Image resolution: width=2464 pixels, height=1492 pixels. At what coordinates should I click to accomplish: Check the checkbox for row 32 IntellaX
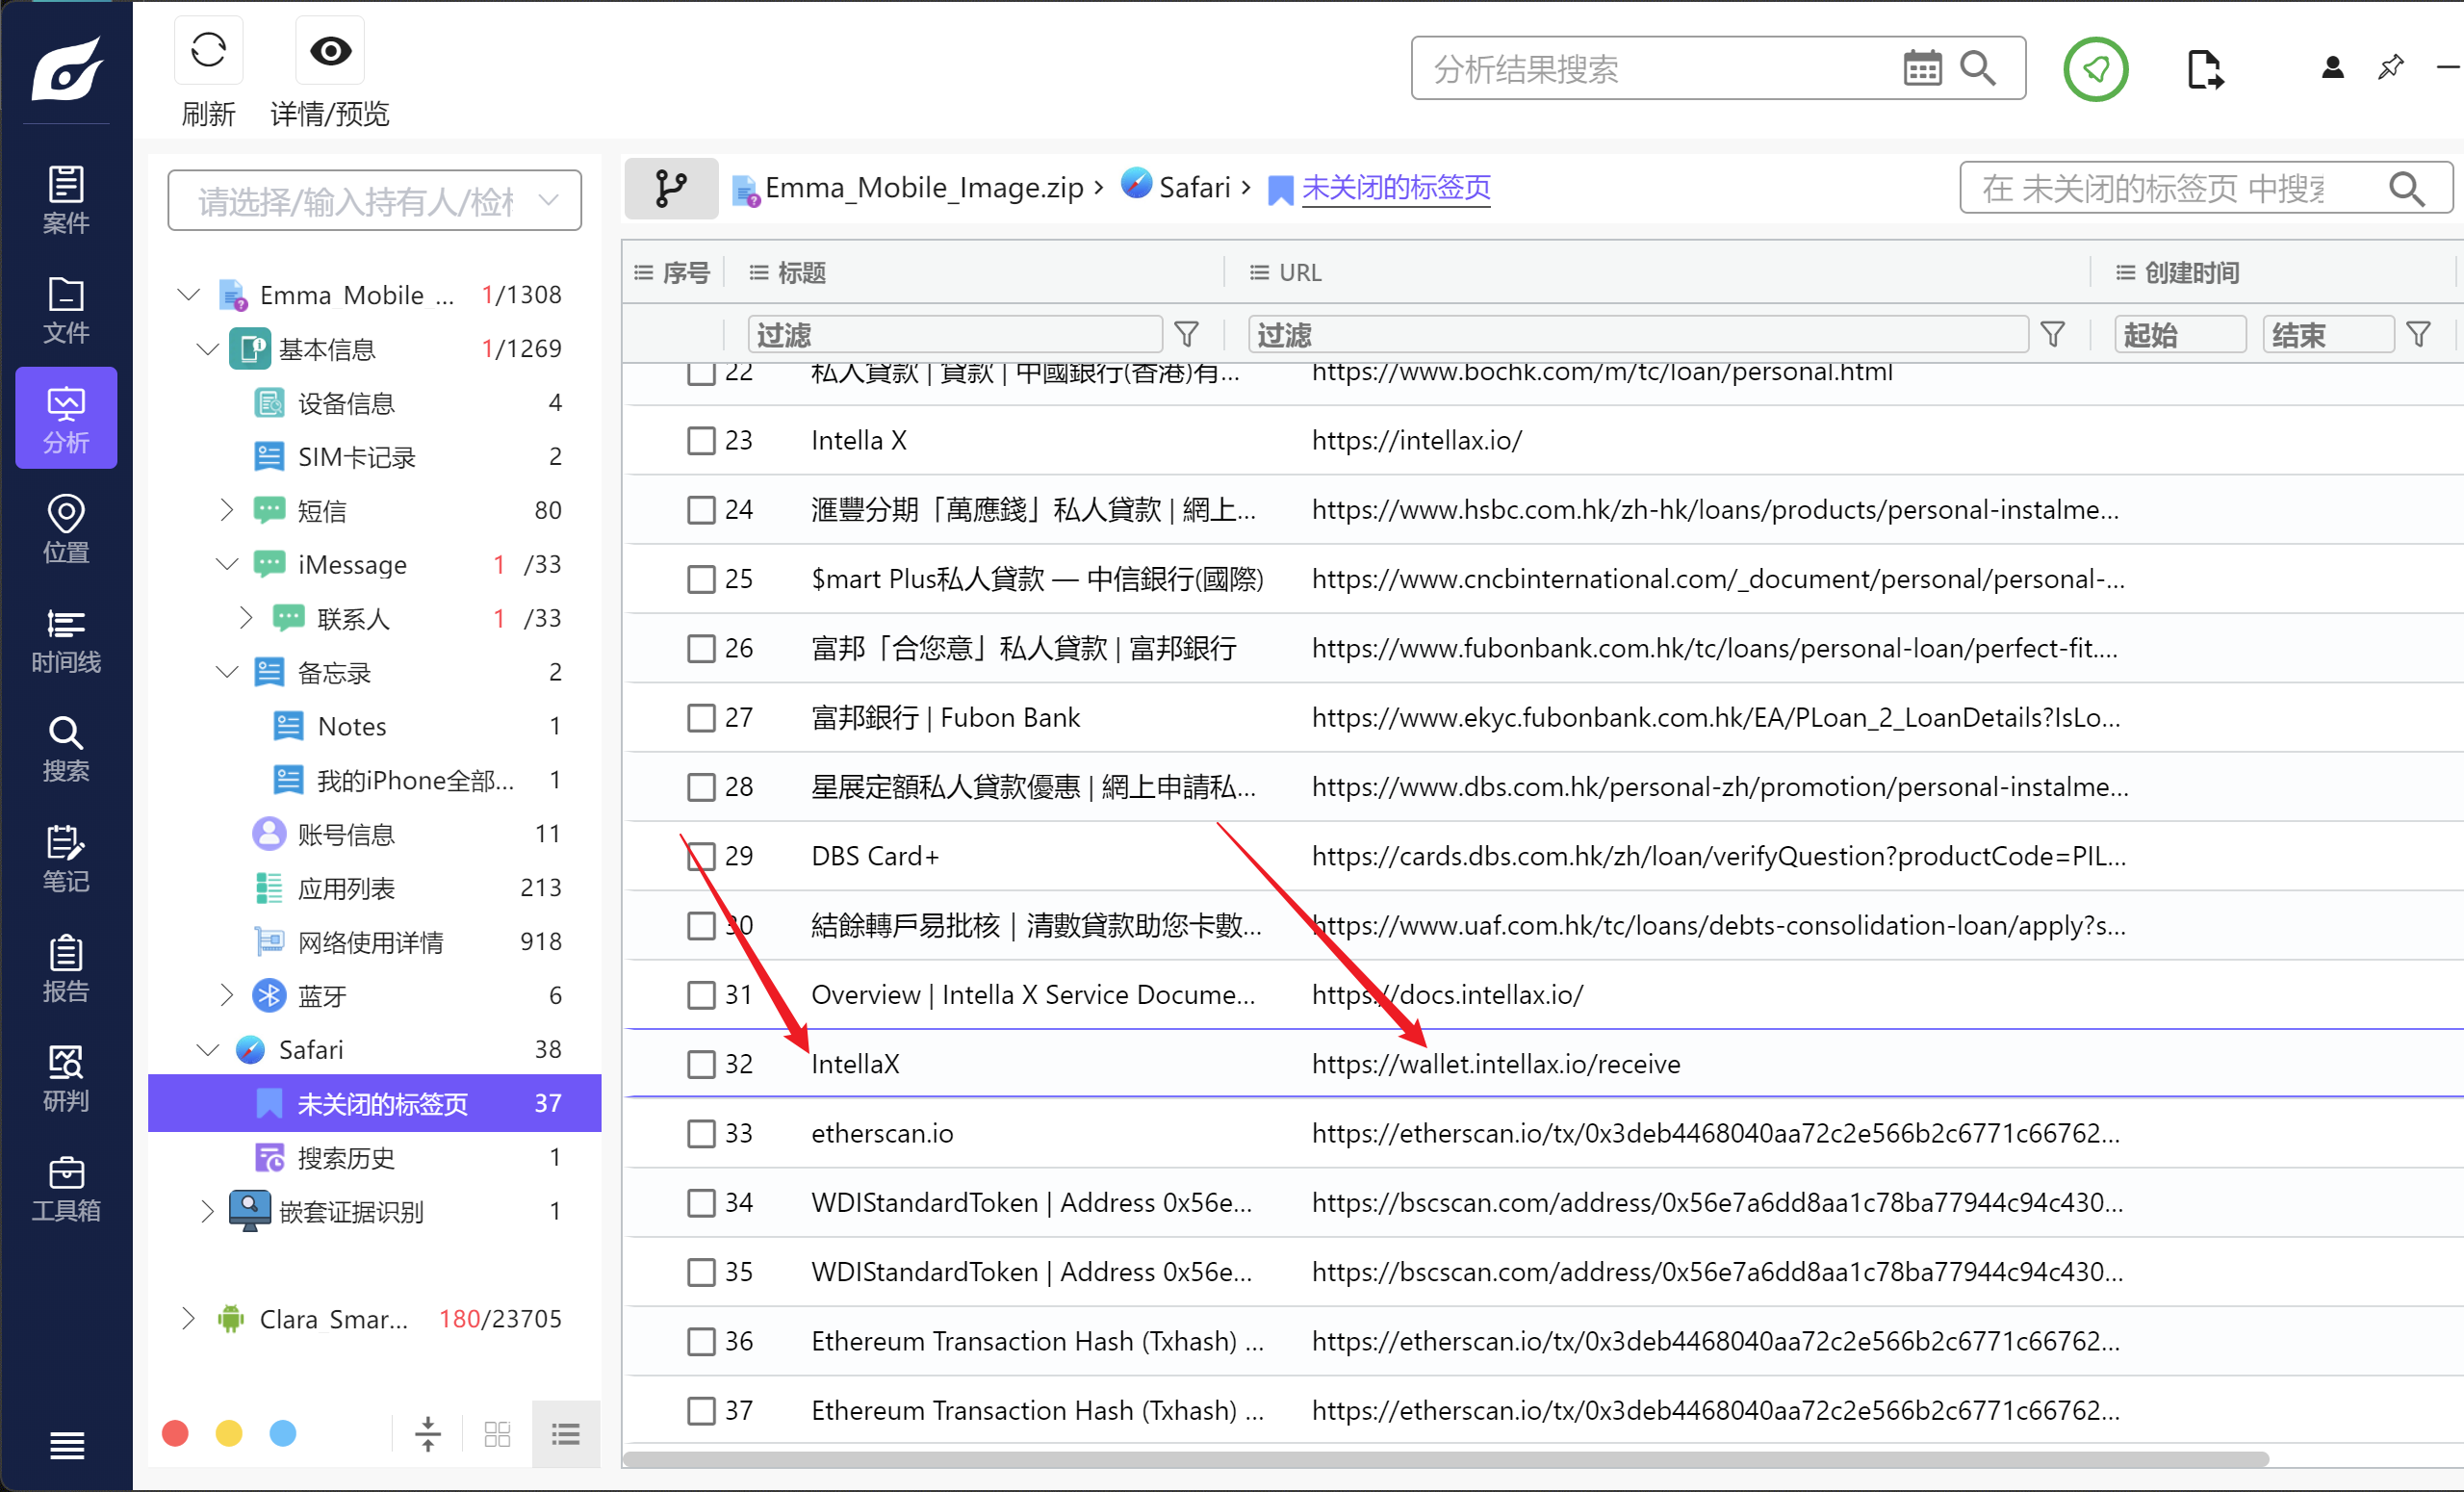(701, 1064)
